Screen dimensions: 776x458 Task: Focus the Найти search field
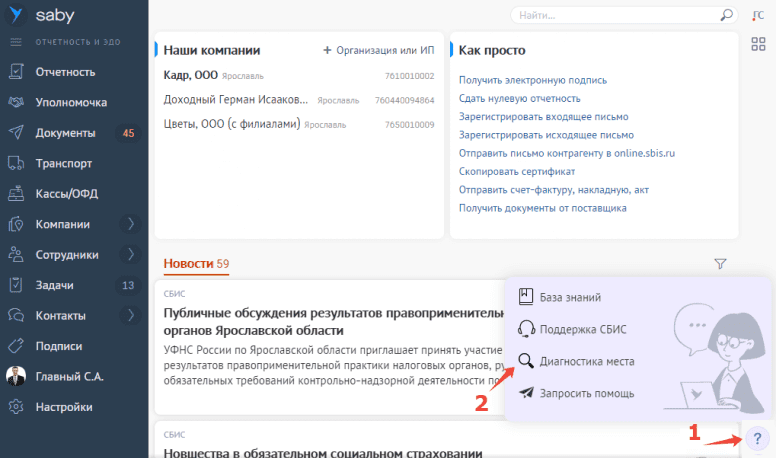tap(619, 15)
